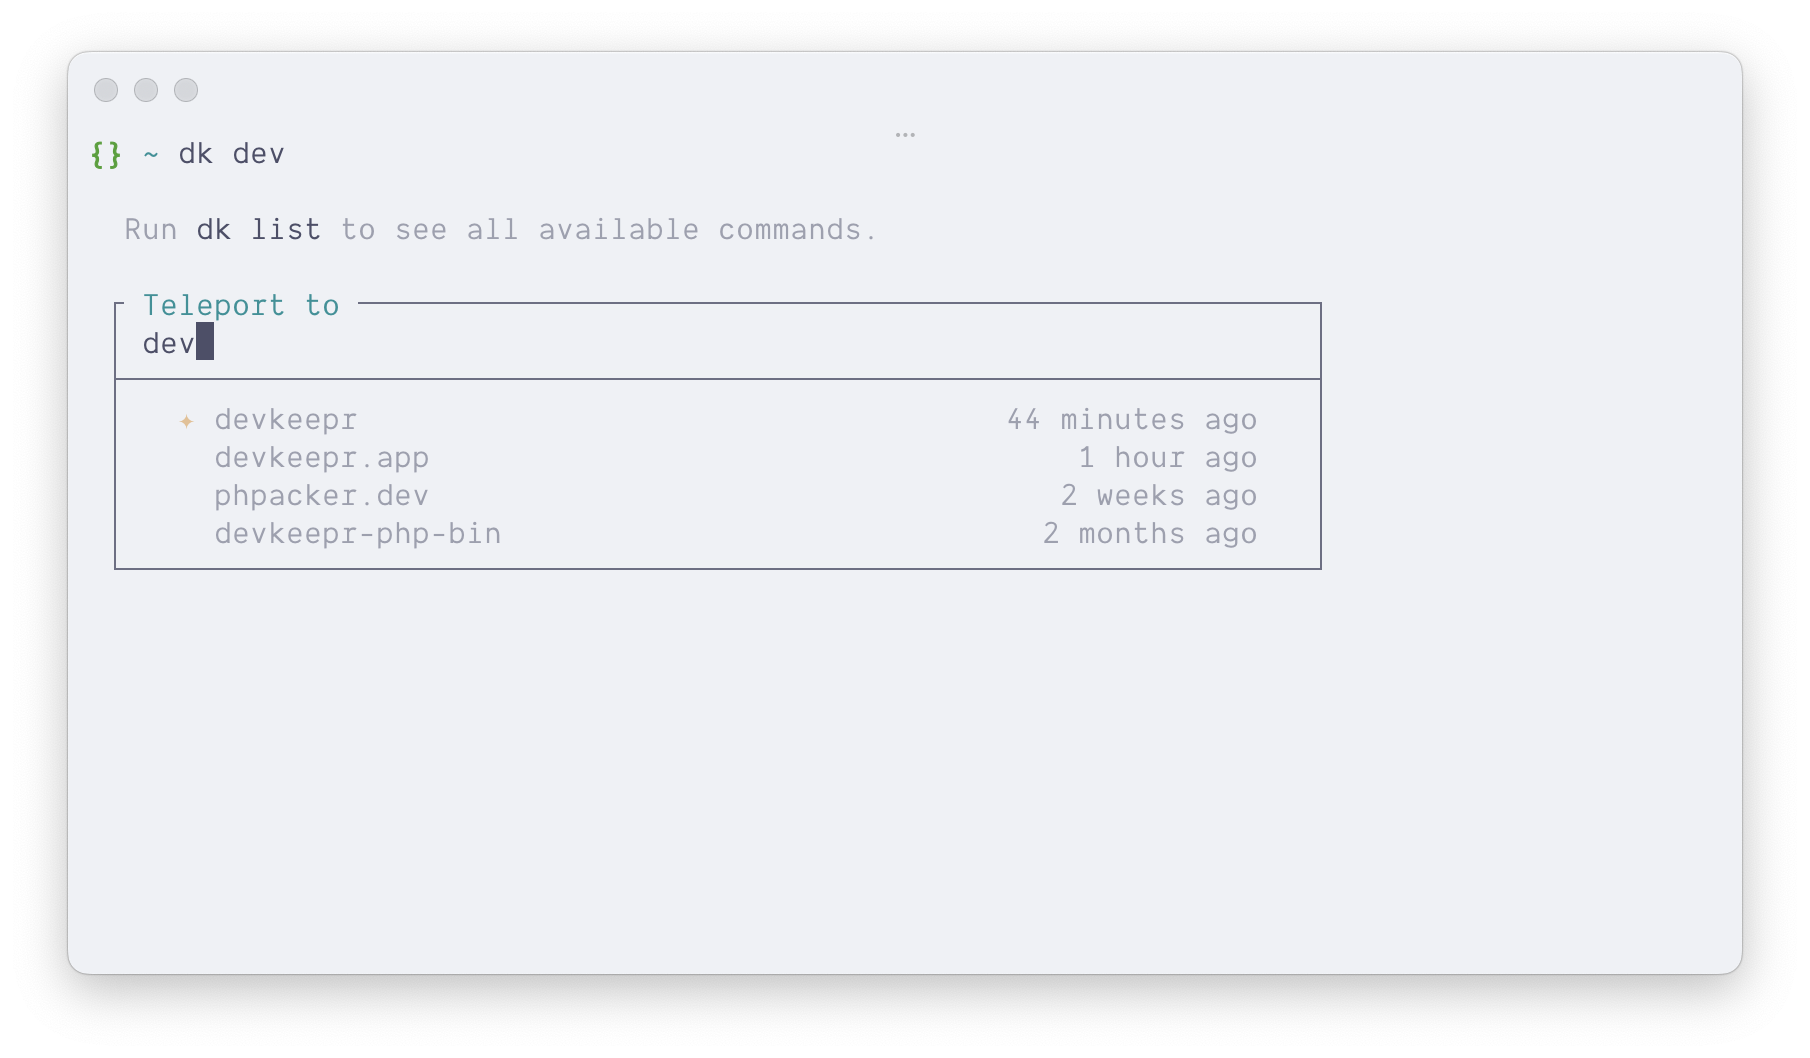Click the 1 hour ago timestamp
The image size is (1810, 1058).
coord(1167,458)
